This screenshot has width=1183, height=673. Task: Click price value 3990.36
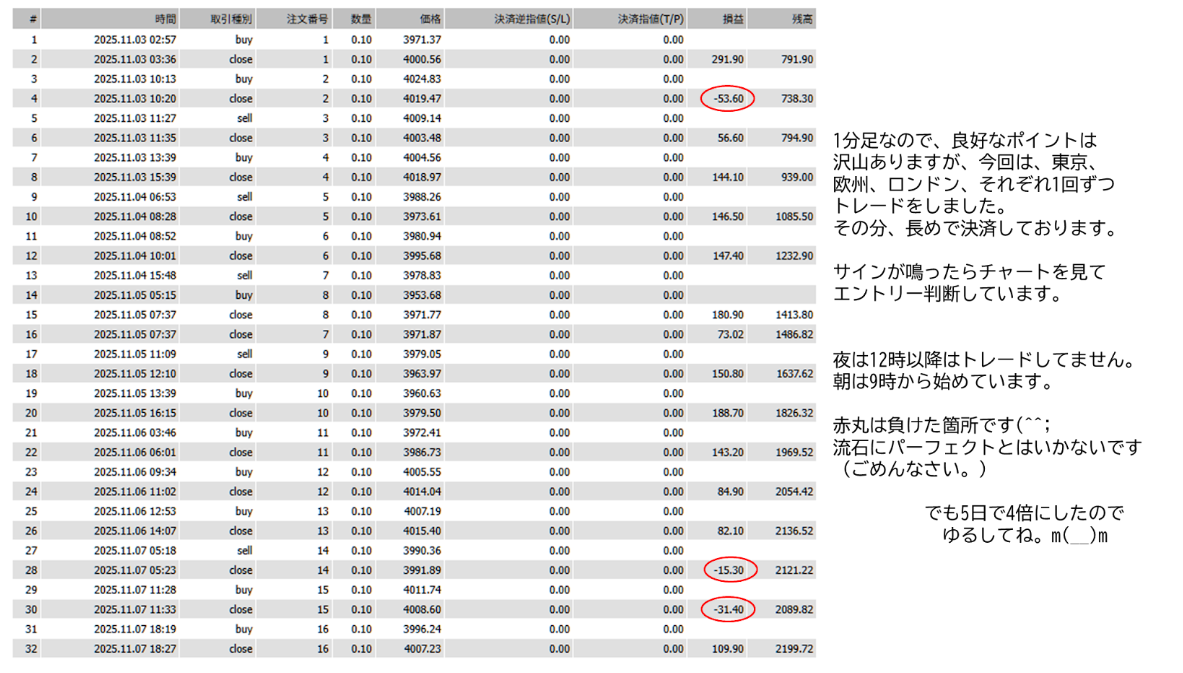click(422, 550)
